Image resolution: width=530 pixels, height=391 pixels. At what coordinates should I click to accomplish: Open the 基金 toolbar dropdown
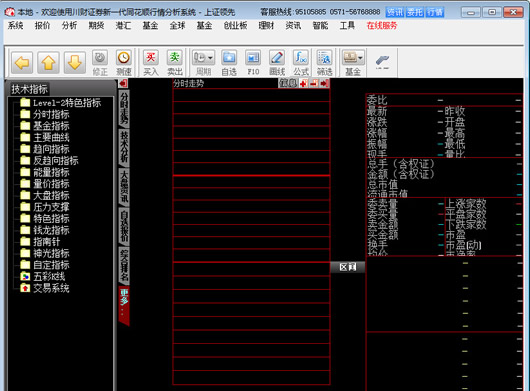(x=353, y=63)
